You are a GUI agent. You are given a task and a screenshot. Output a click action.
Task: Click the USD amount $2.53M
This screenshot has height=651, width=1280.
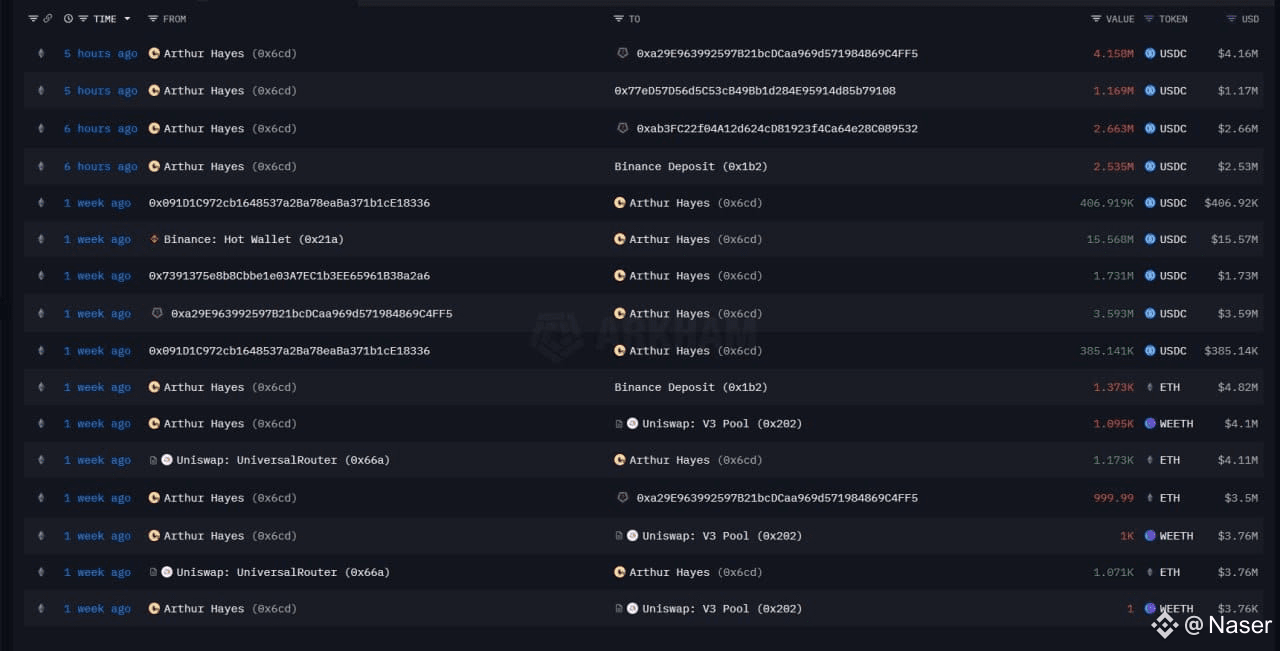pyautogui.click(x=1237, y=167)
